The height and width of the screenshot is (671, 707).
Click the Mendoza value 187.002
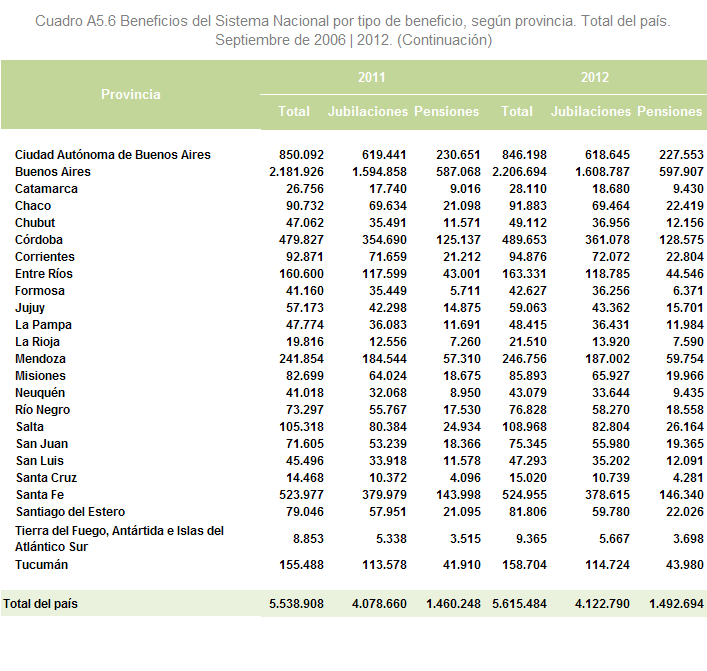(607, 359)
